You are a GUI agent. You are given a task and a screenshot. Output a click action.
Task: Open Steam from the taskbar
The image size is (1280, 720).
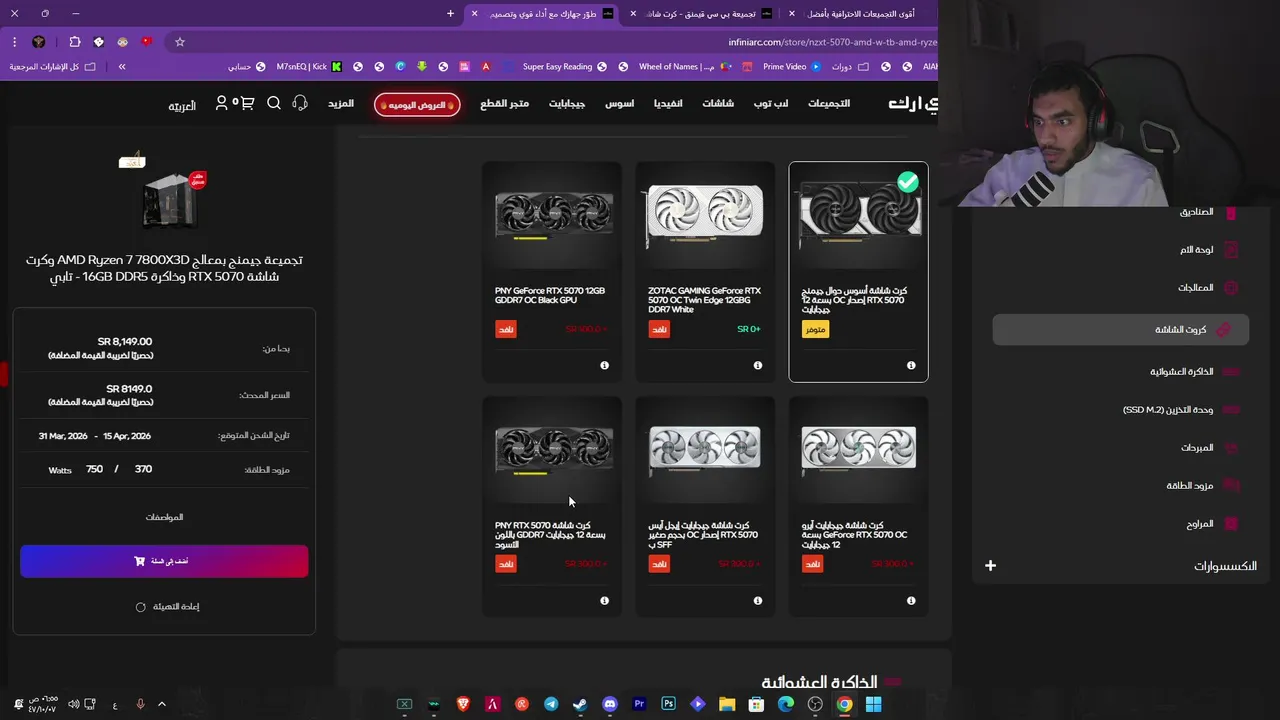pyautogui.click(x=580, y=704)
